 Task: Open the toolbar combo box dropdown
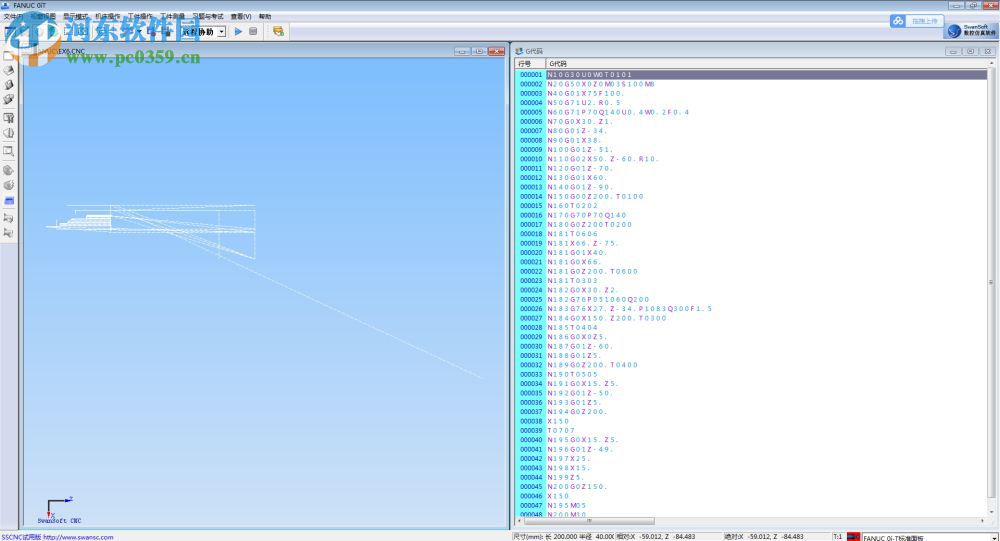coord(220,31)
